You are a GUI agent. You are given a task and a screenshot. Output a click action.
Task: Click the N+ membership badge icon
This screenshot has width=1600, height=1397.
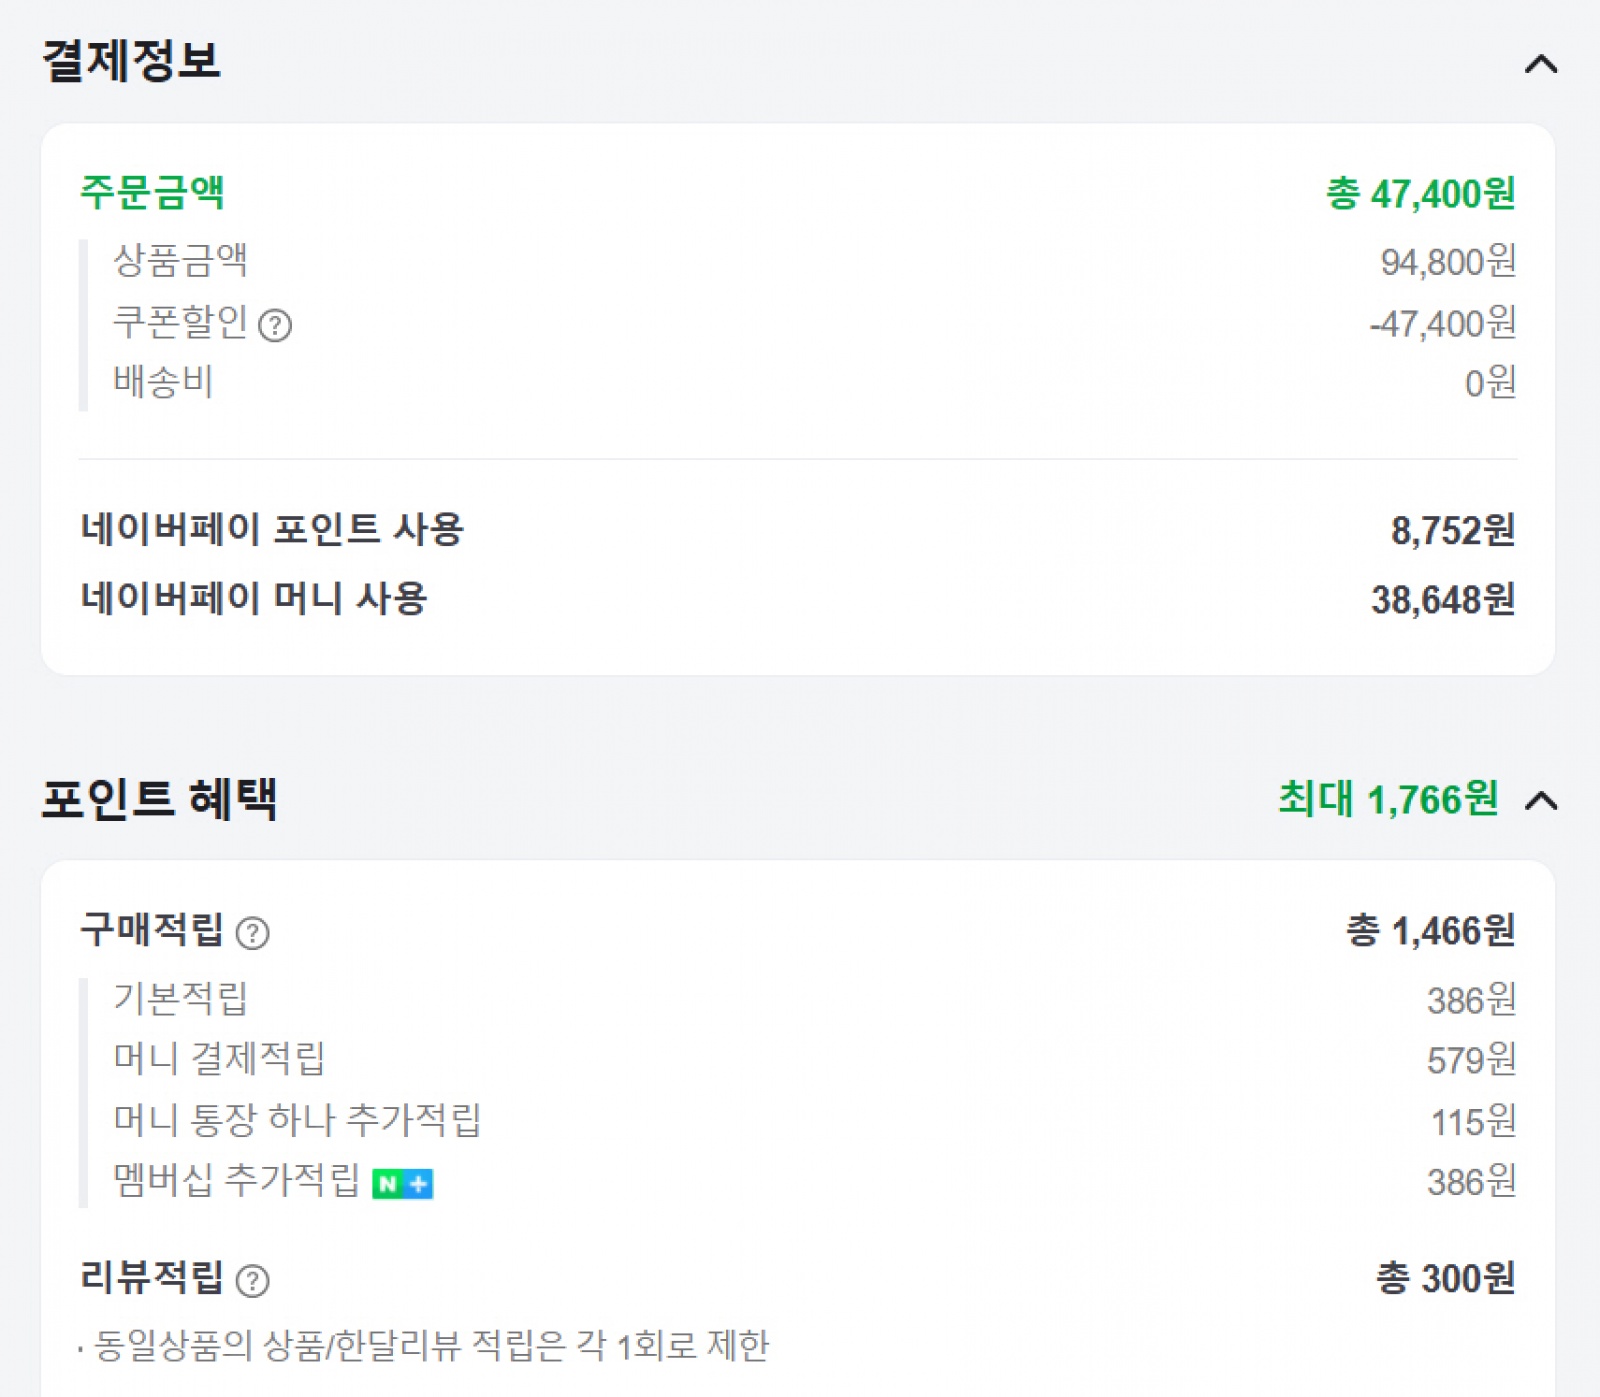click(x=402, y=1184)
